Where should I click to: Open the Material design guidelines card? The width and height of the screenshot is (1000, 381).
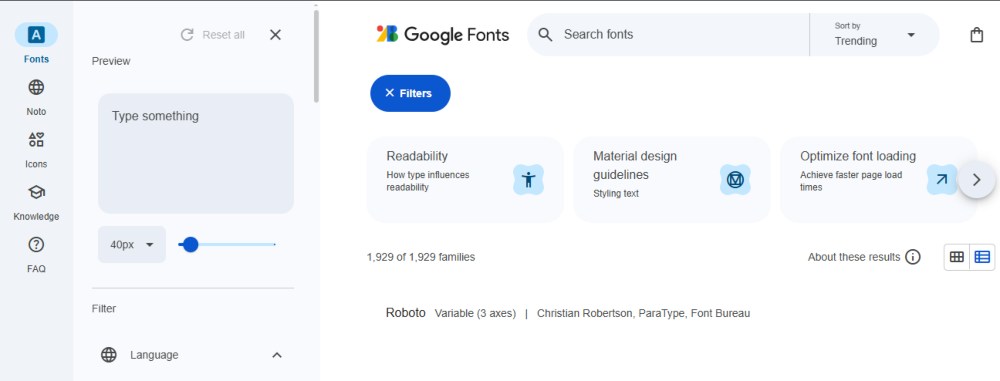672,180
